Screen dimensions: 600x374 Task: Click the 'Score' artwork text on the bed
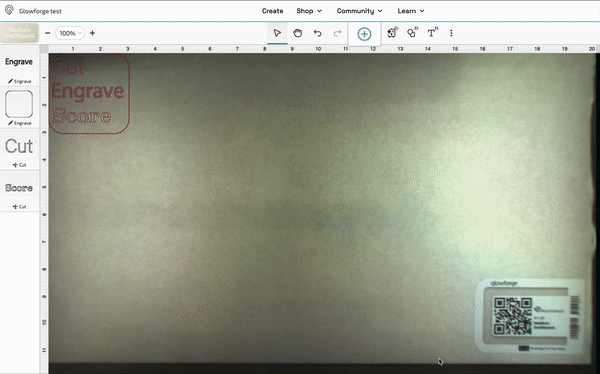(82, 116)
